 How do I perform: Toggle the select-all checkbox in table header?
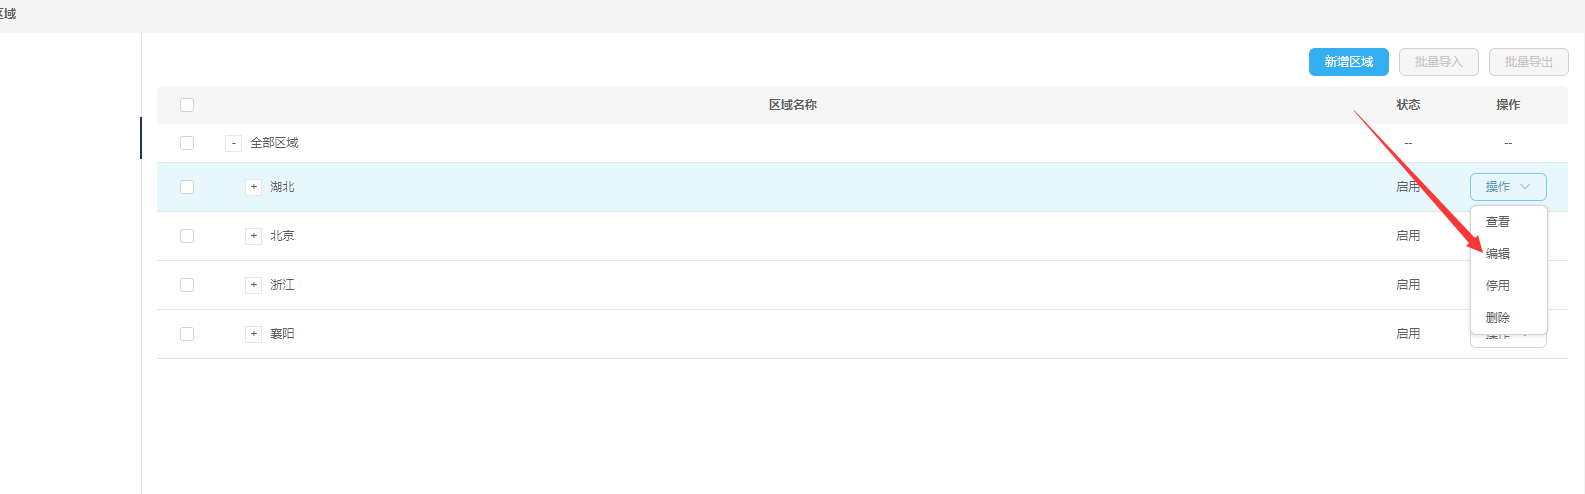[187, 105]
